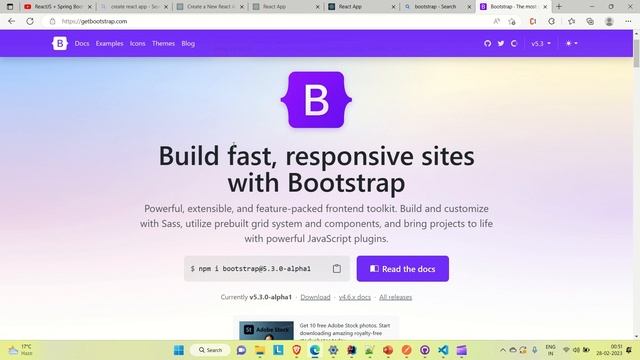
Task: Open the Docs nav item
Action: 82,43
